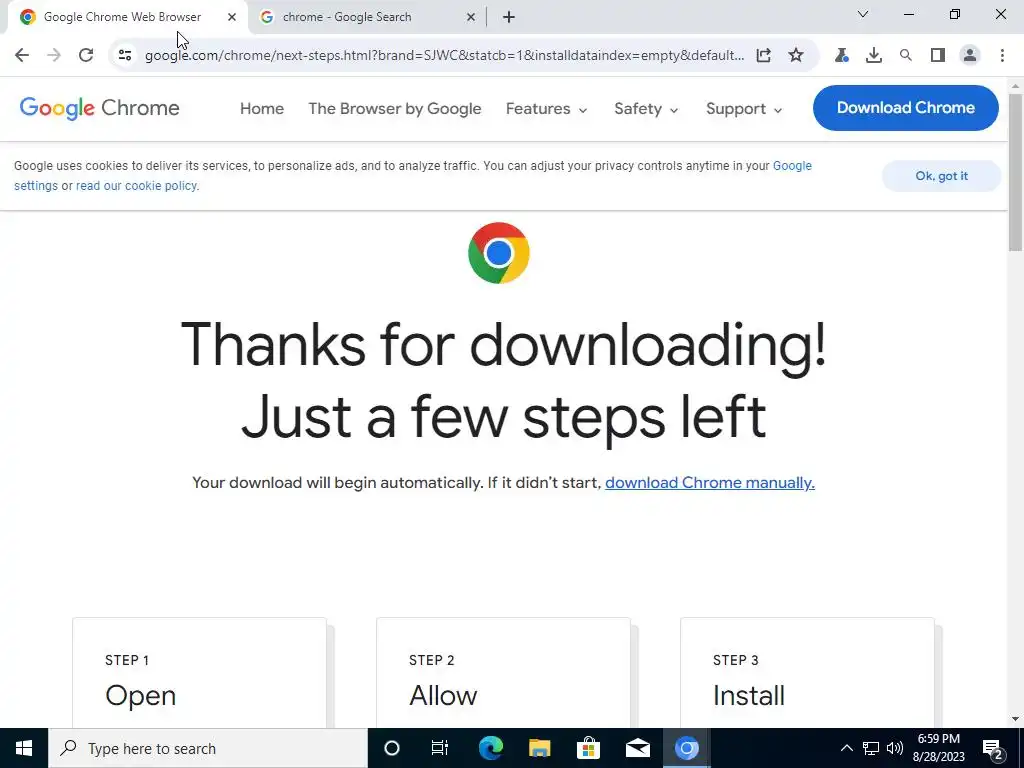
Task: Open a new tab with plus button
Action: [509, 17]
